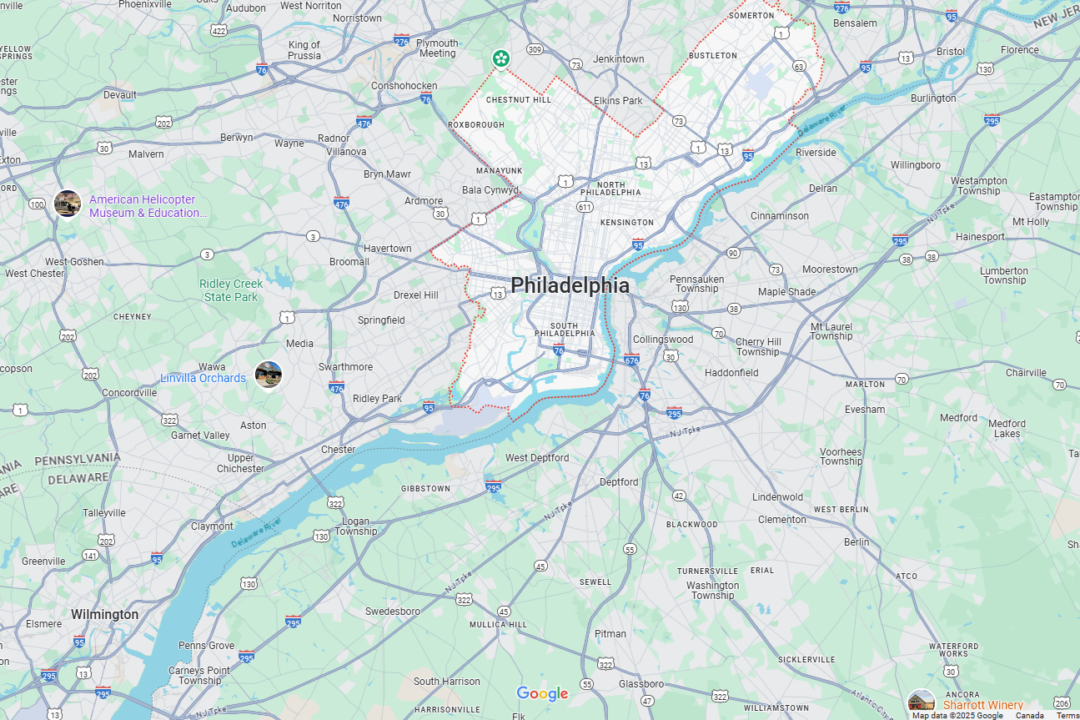Click the green park pin near Chestnut Hill
Image resolution: width=1080 pixels, height=720 pixels.
click(x=501, y=59)
